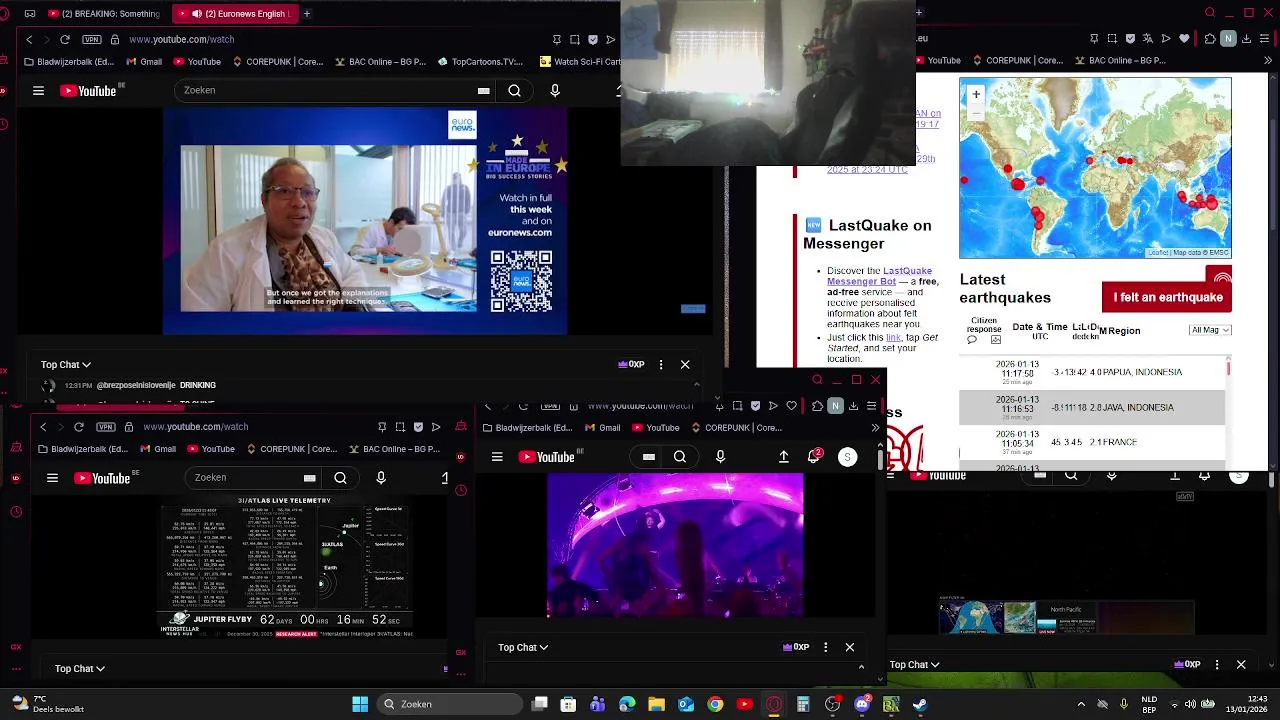Open the 'LastQuake Messenger Bot' link

pyautogui.click(x=879, y=276)
